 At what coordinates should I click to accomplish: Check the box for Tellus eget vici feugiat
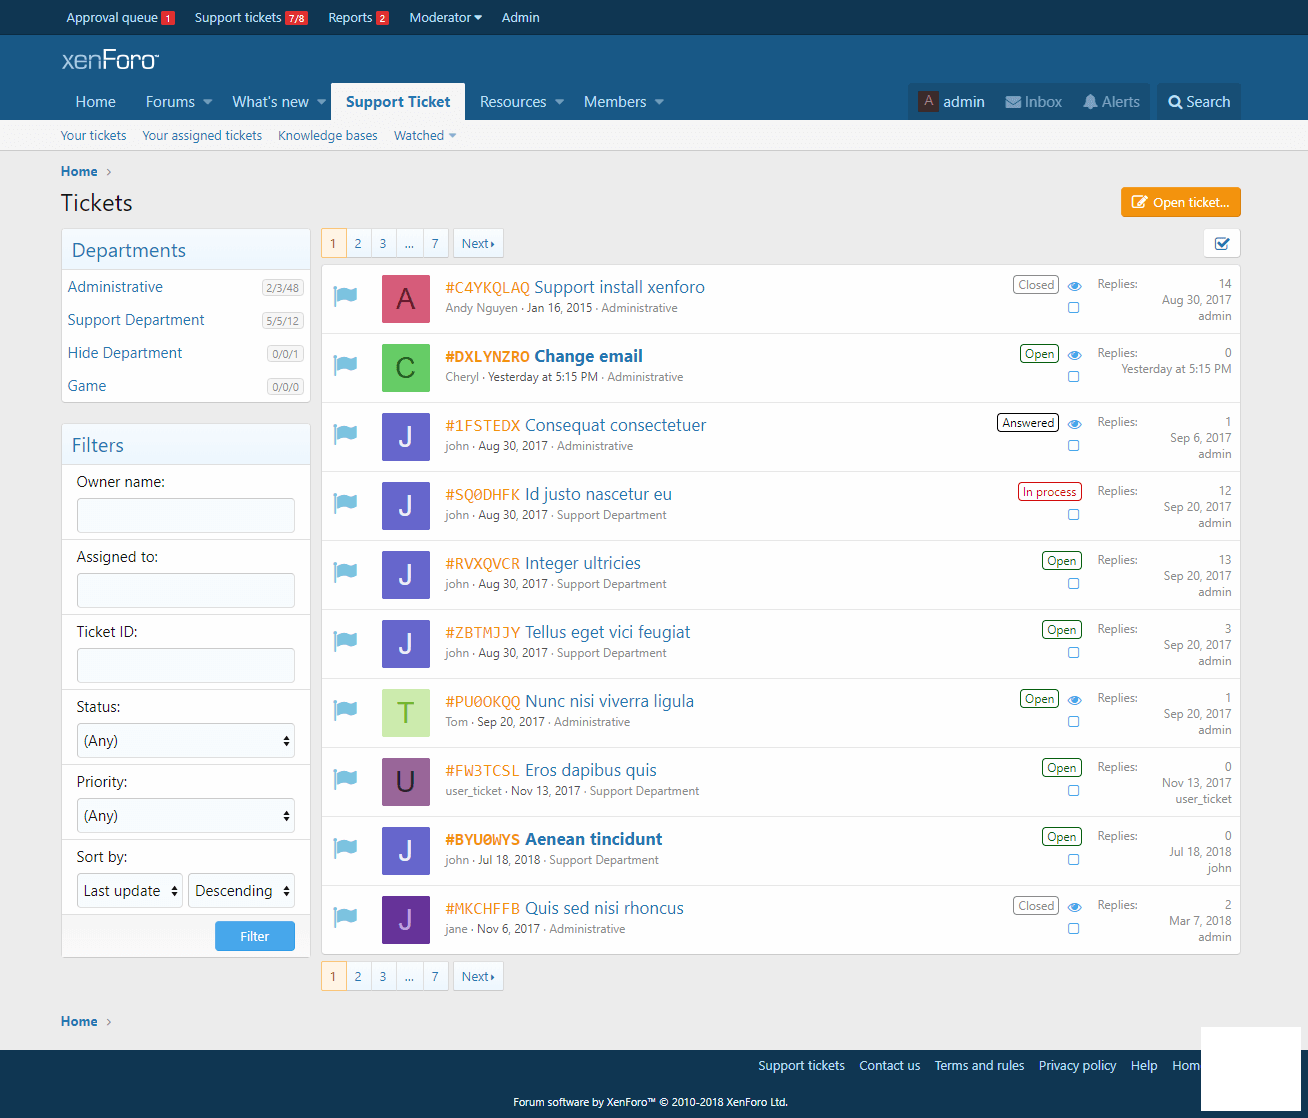tap(1074, 653)
